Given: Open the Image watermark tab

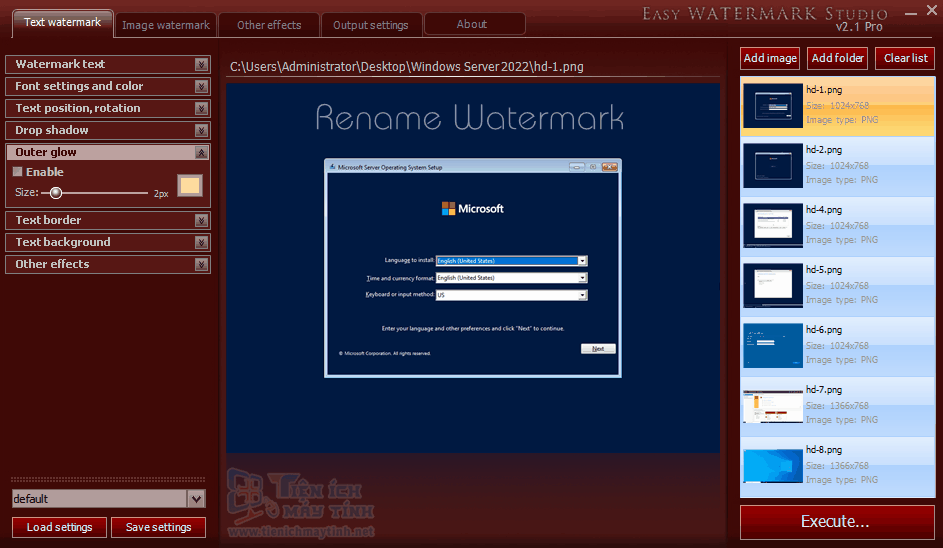Looking at the screenshot, I should click(x=165, y=25).
